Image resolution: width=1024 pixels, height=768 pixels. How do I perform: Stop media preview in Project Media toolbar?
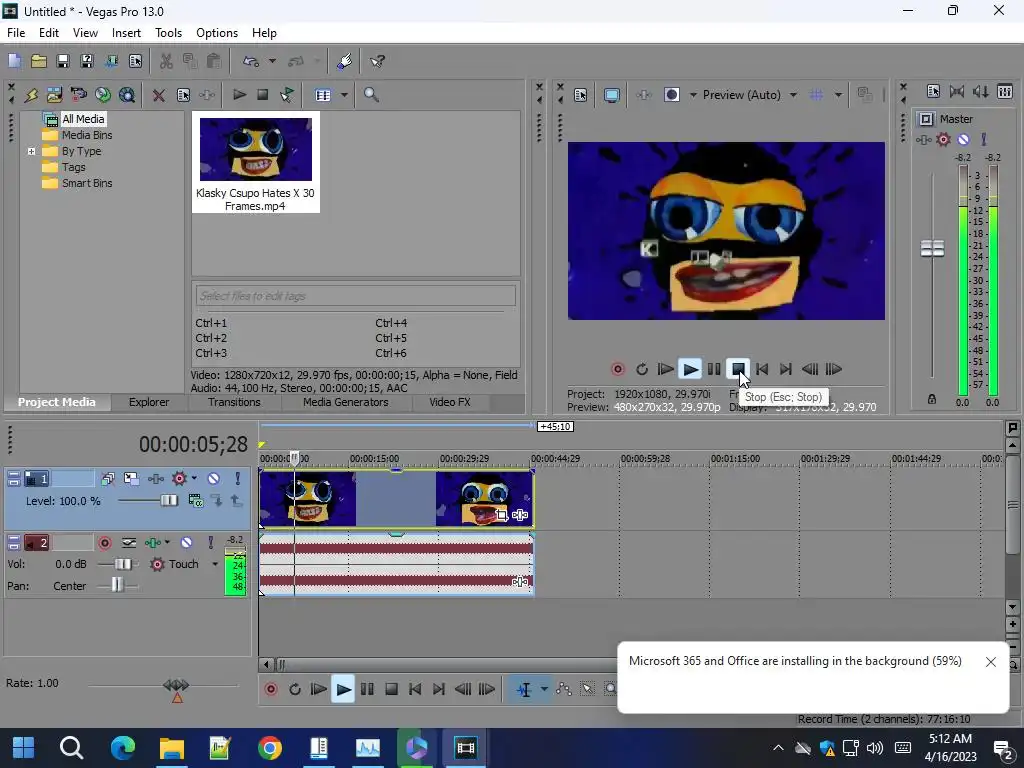point(263,95)
